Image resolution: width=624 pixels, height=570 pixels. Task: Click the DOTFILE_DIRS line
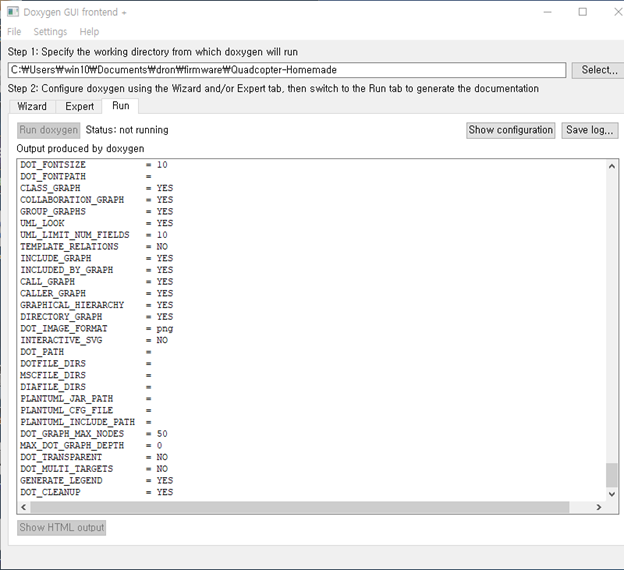[86, 363]
